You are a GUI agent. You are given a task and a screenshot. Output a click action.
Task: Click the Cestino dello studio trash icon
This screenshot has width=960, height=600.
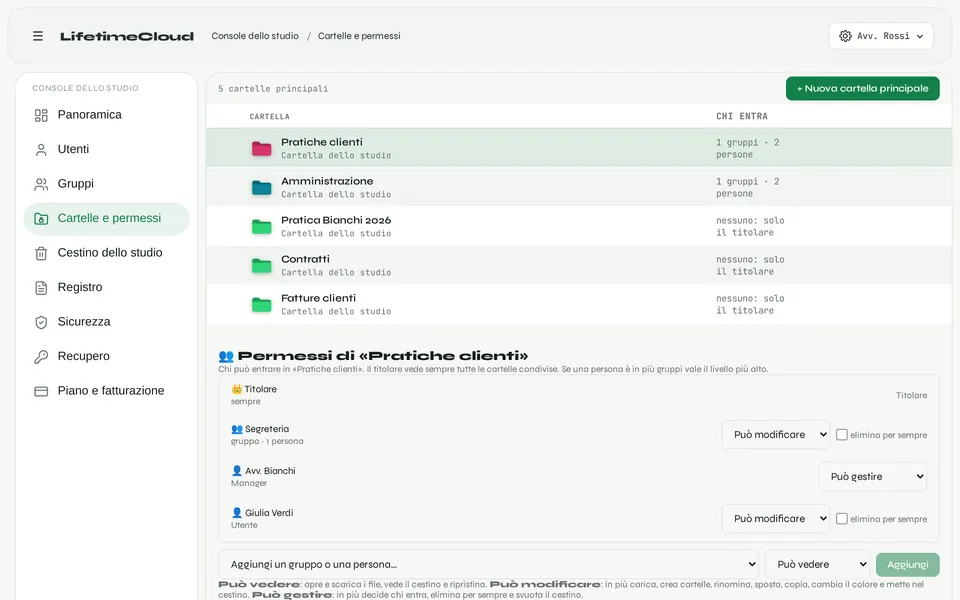pos(41,253)
